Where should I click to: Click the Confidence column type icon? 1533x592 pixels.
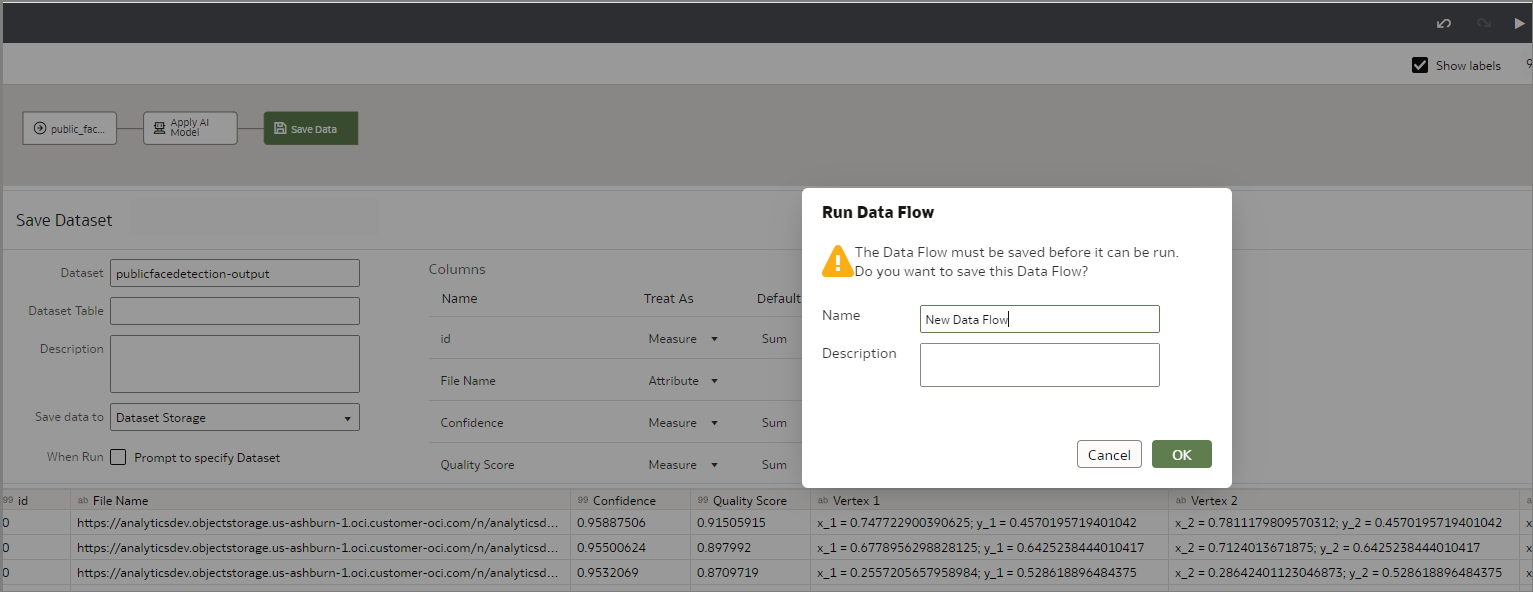click(582, 501)
